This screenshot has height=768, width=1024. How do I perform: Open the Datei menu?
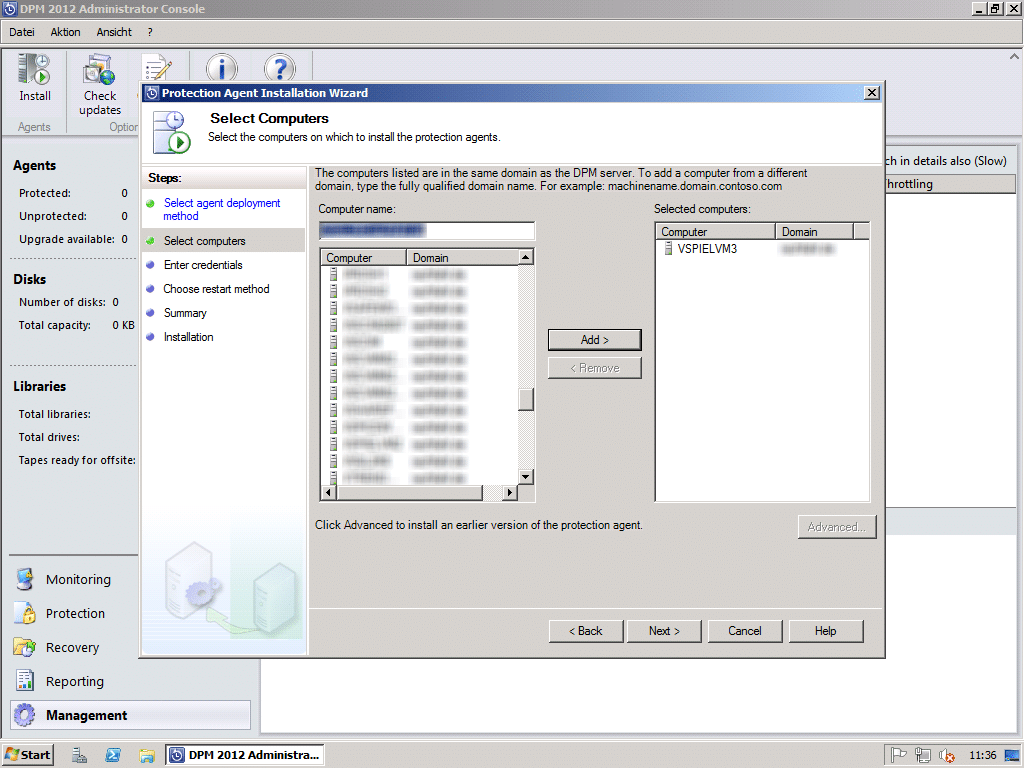click(x=22, y=32)
